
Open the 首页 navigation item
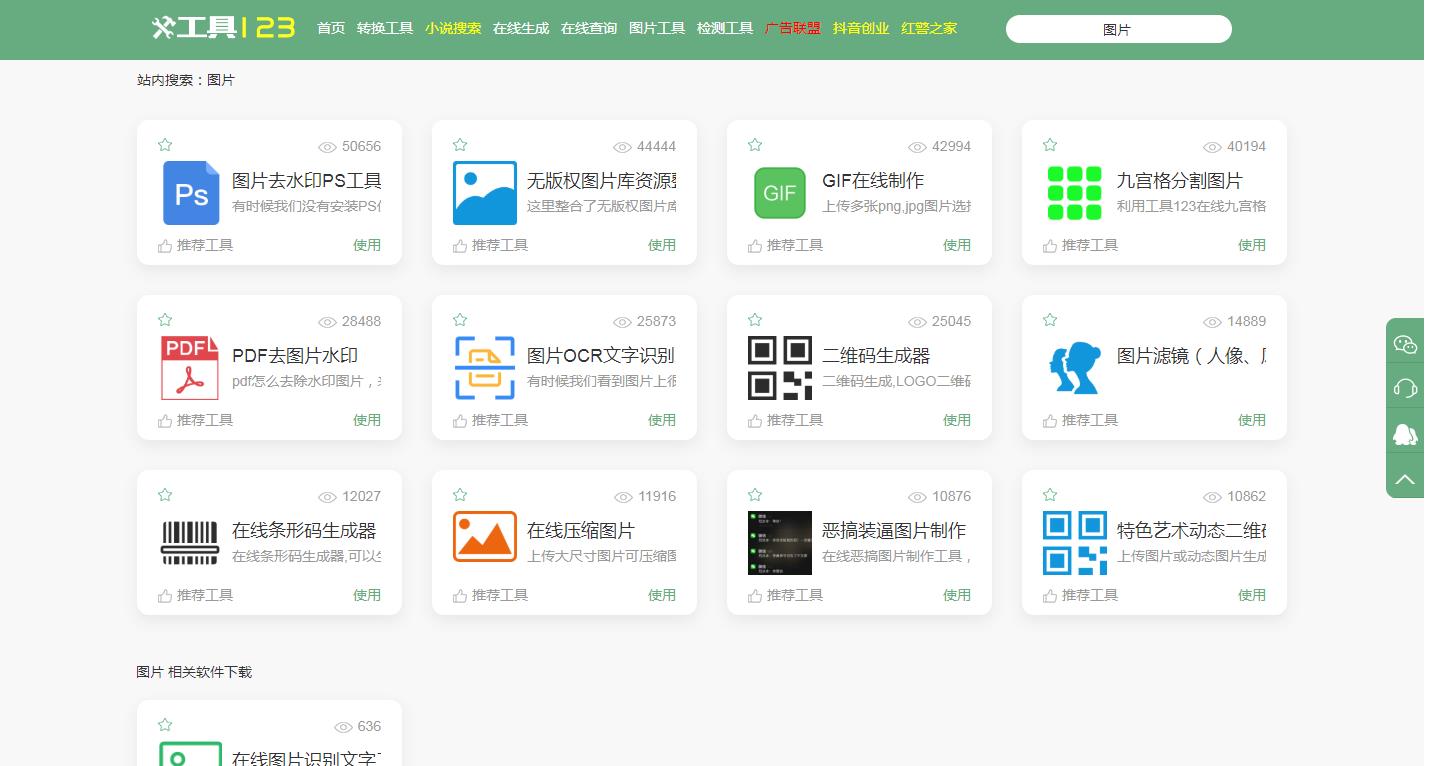(330, 29)
